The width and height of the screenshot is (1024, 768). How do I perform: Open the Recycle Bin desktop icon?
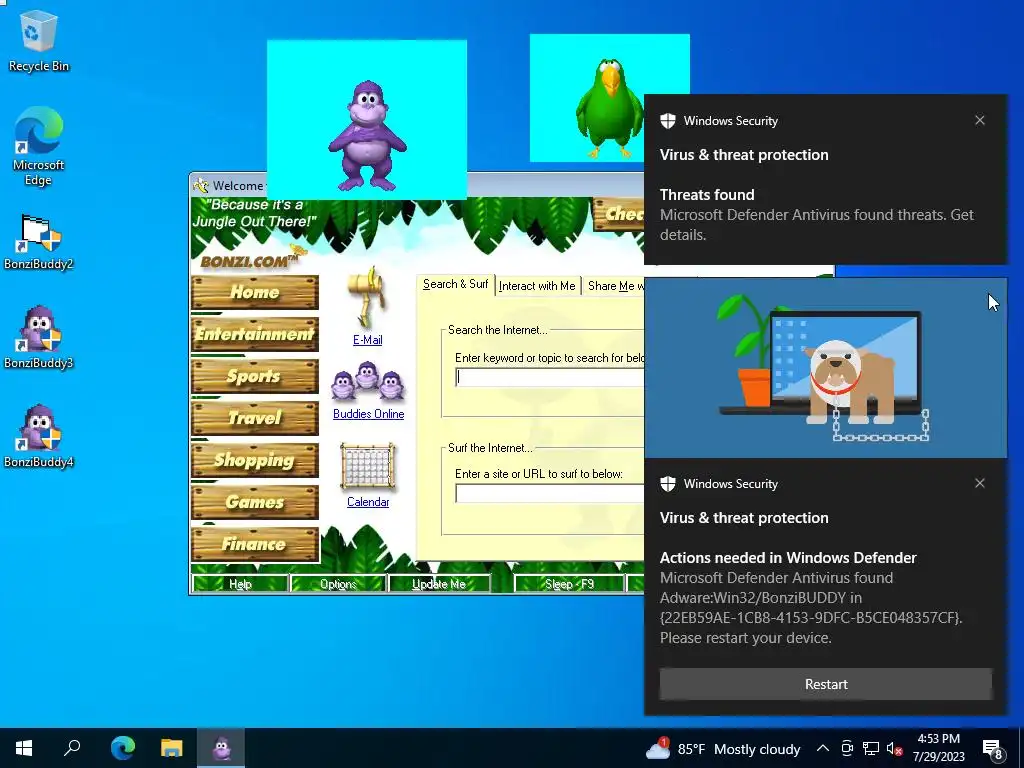39,41
